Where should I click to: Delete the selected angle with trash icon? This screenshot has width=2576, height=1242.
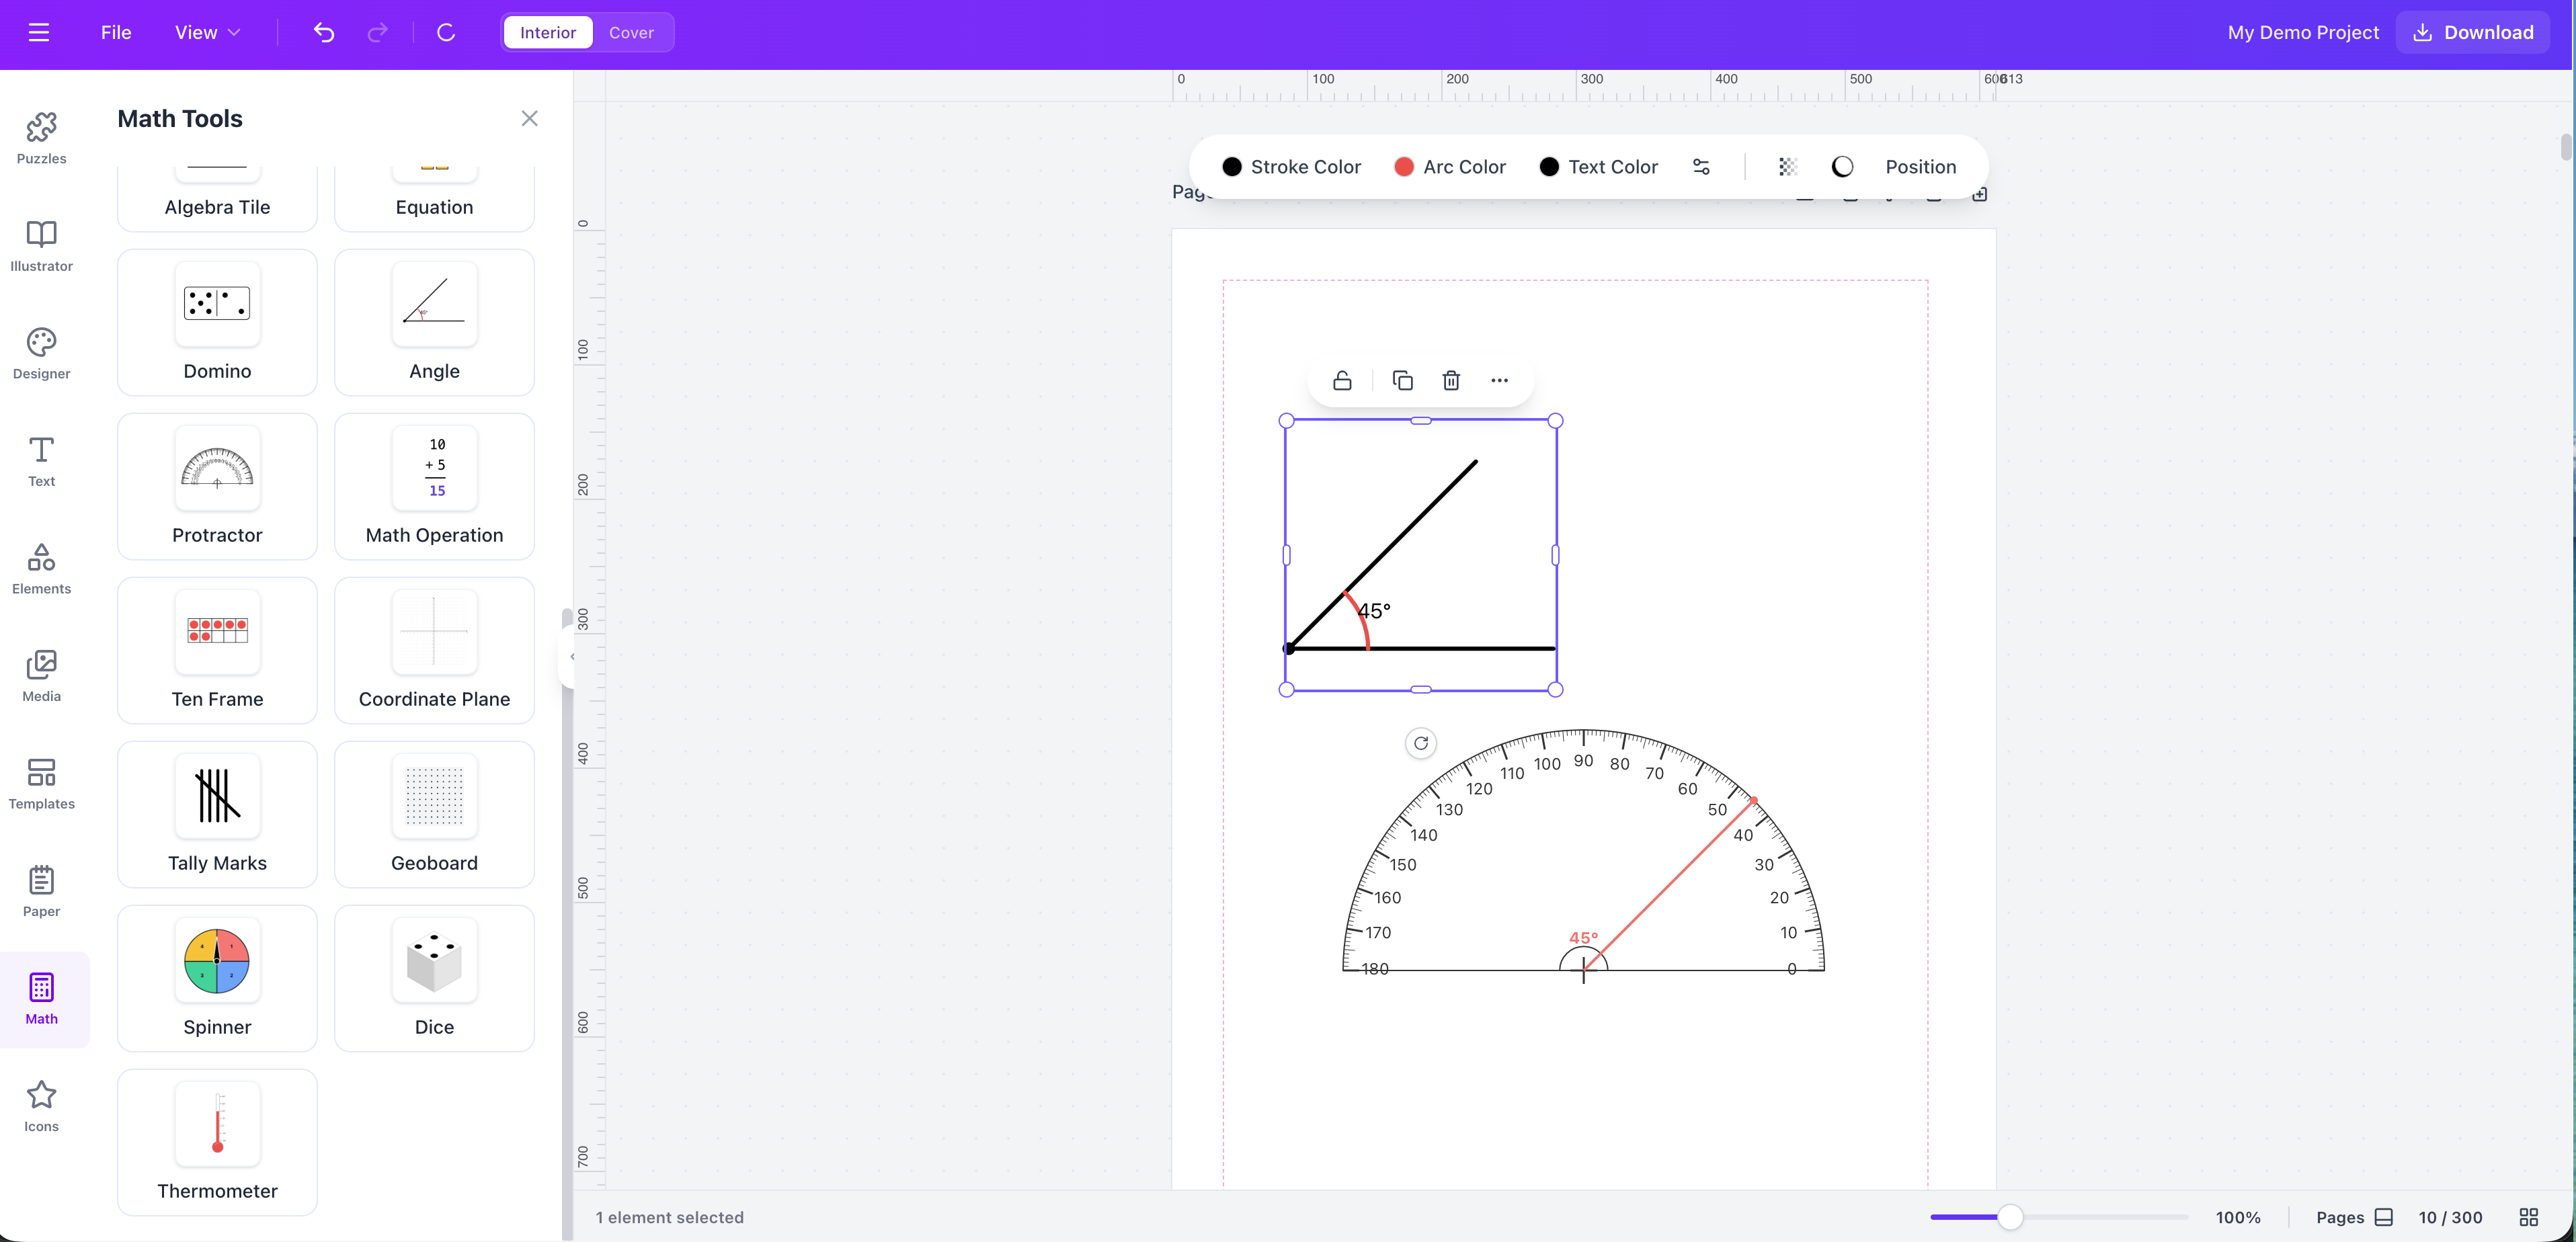click(1451, 380)
